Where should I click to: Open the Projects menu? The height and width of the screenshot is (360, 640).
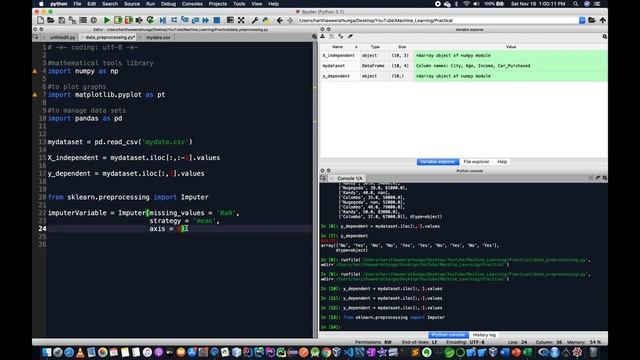218,4
